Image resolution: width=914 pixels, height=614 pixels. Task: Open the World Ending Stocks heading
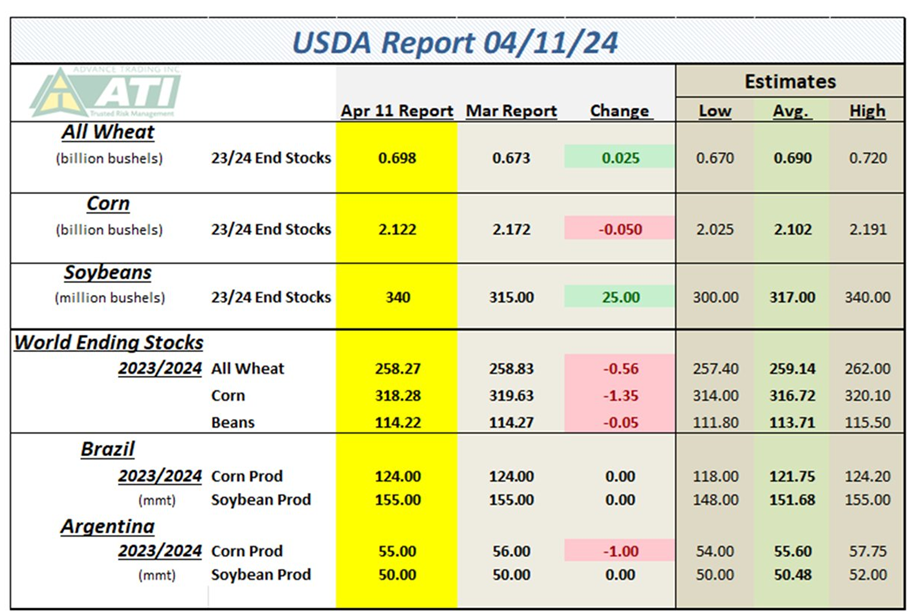point(109,342)
